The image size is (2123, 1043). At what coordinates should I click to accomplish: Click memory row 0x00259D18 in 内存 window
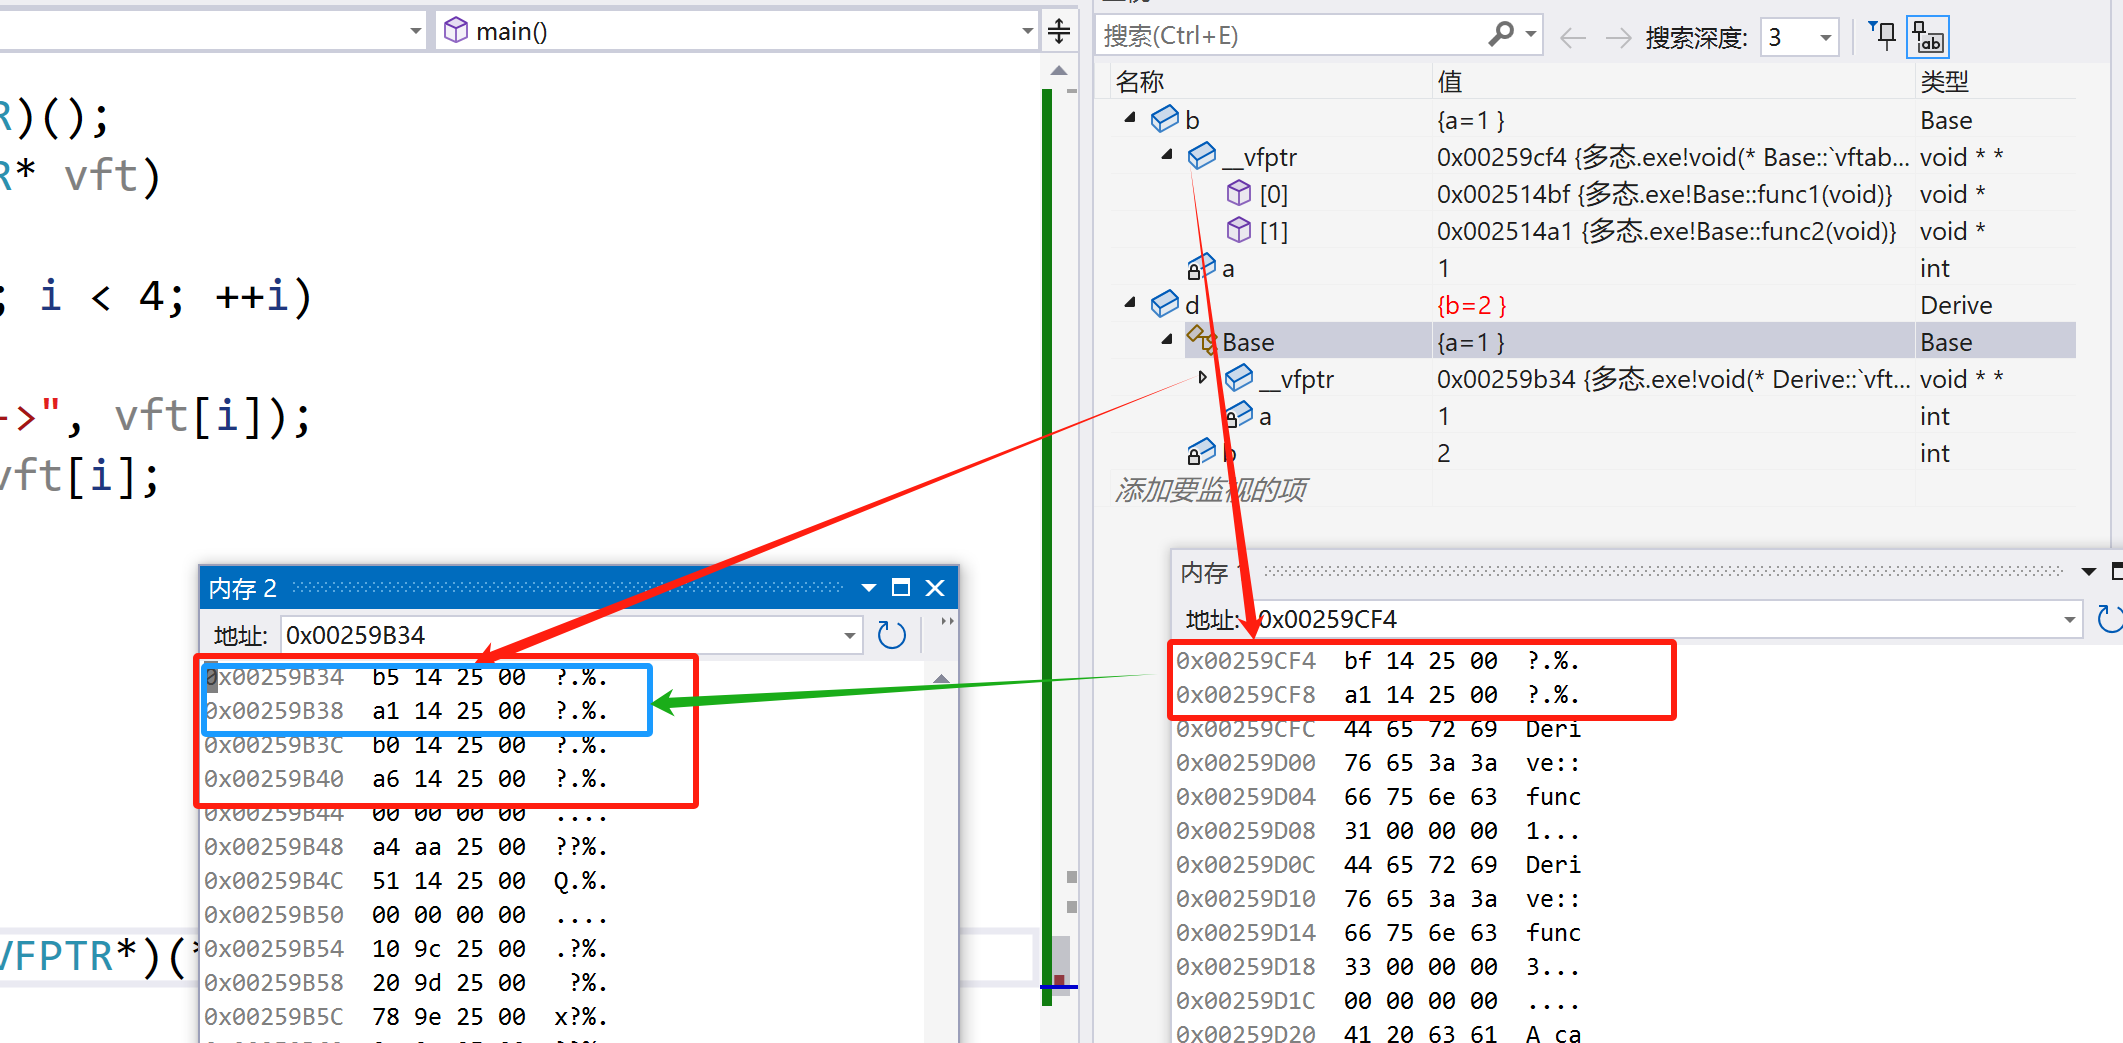pos(1378,967)
